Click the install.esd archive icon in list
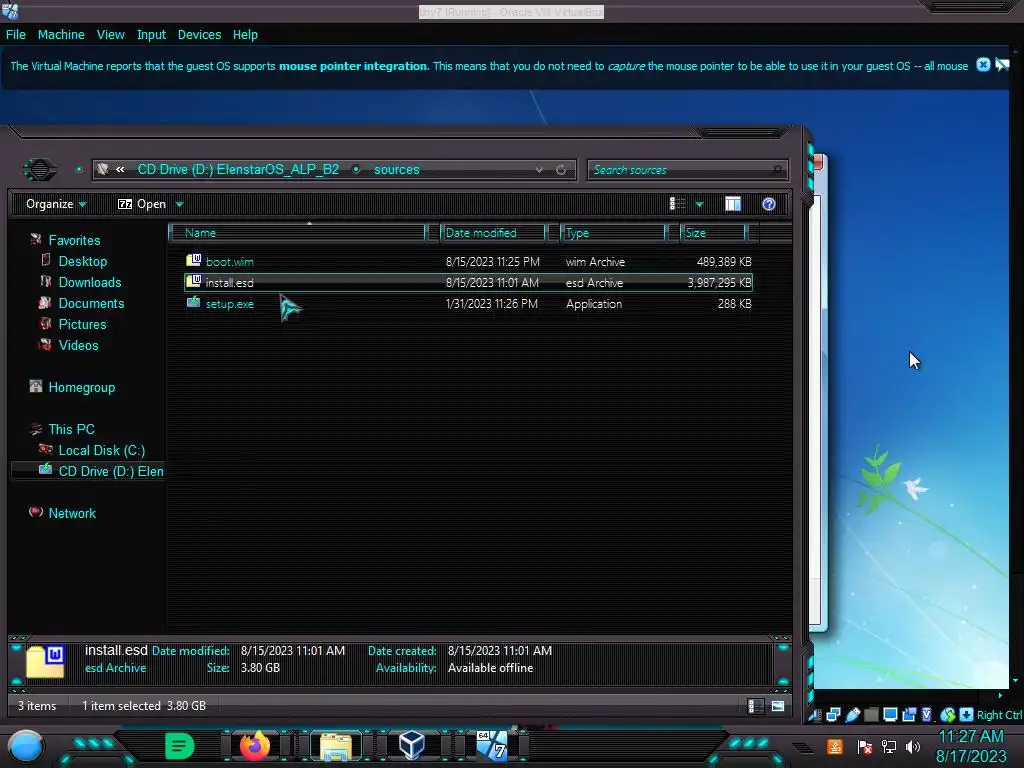Image resolution: width=1024 pixels, height=768 pixels. [193, 281]
